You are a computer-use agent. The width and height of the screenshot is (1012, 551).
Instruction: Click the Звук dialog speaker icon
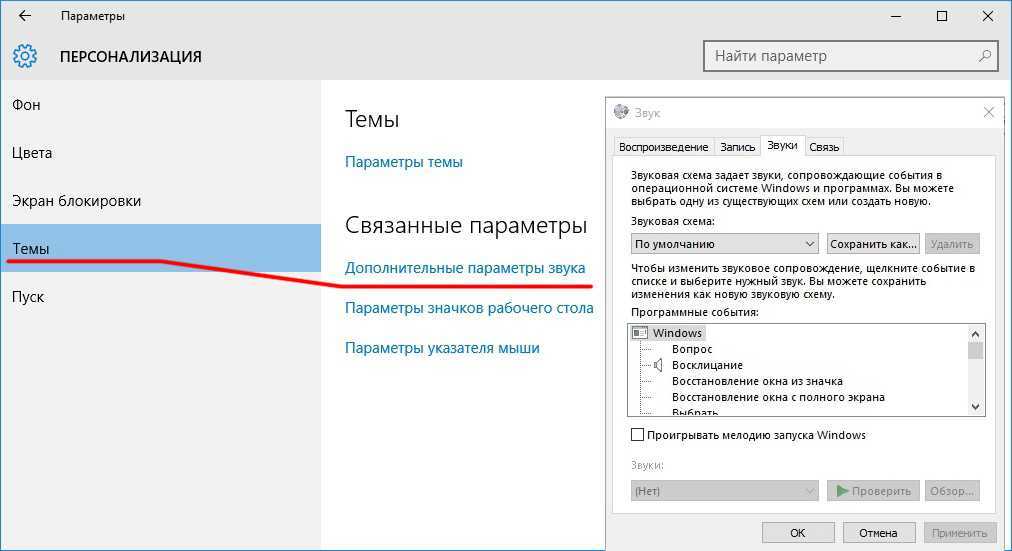pos(621,112)
